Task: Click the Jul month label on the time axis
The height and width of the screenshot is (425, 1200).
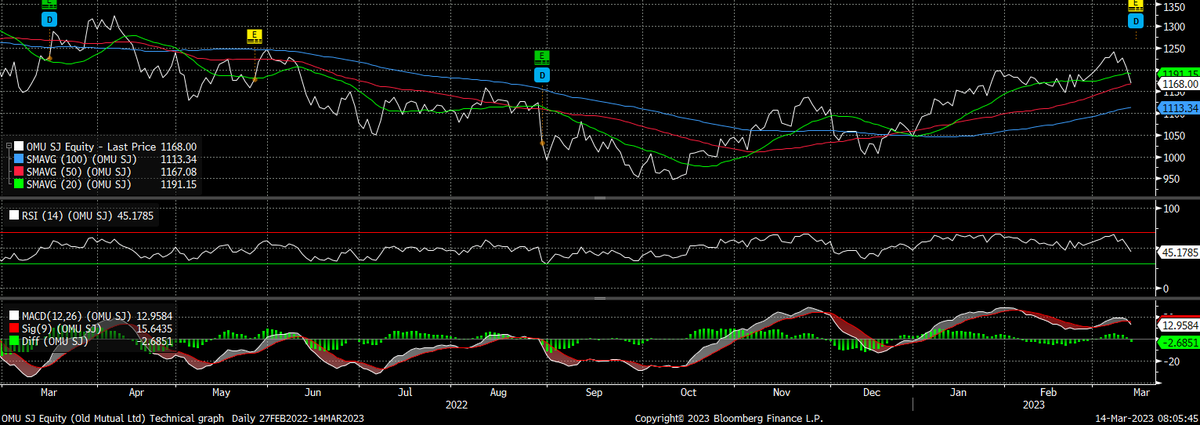Action: (x=404, y=394)
